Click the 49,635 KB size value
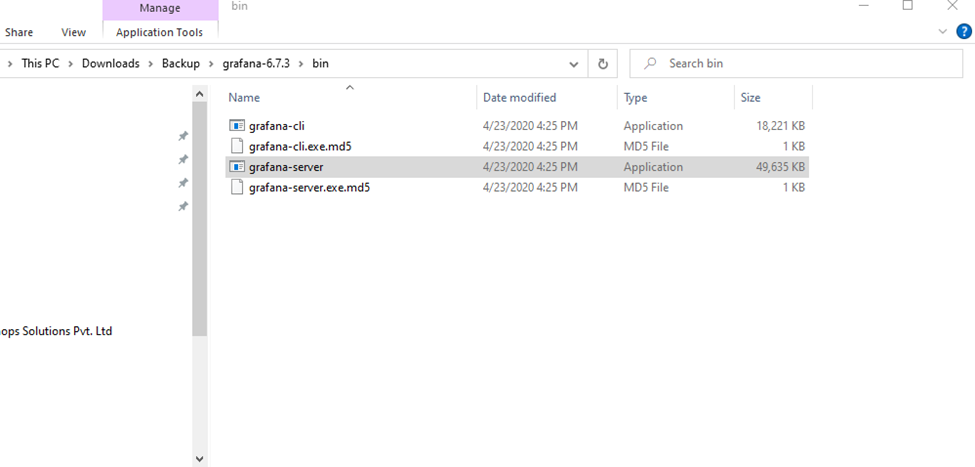 coord(780,167)
